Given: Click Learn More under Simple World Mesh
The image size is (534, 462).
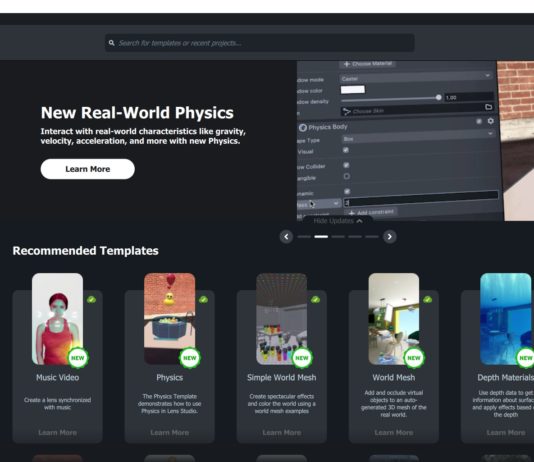Looking at the screenshot, I should (282, 432).
